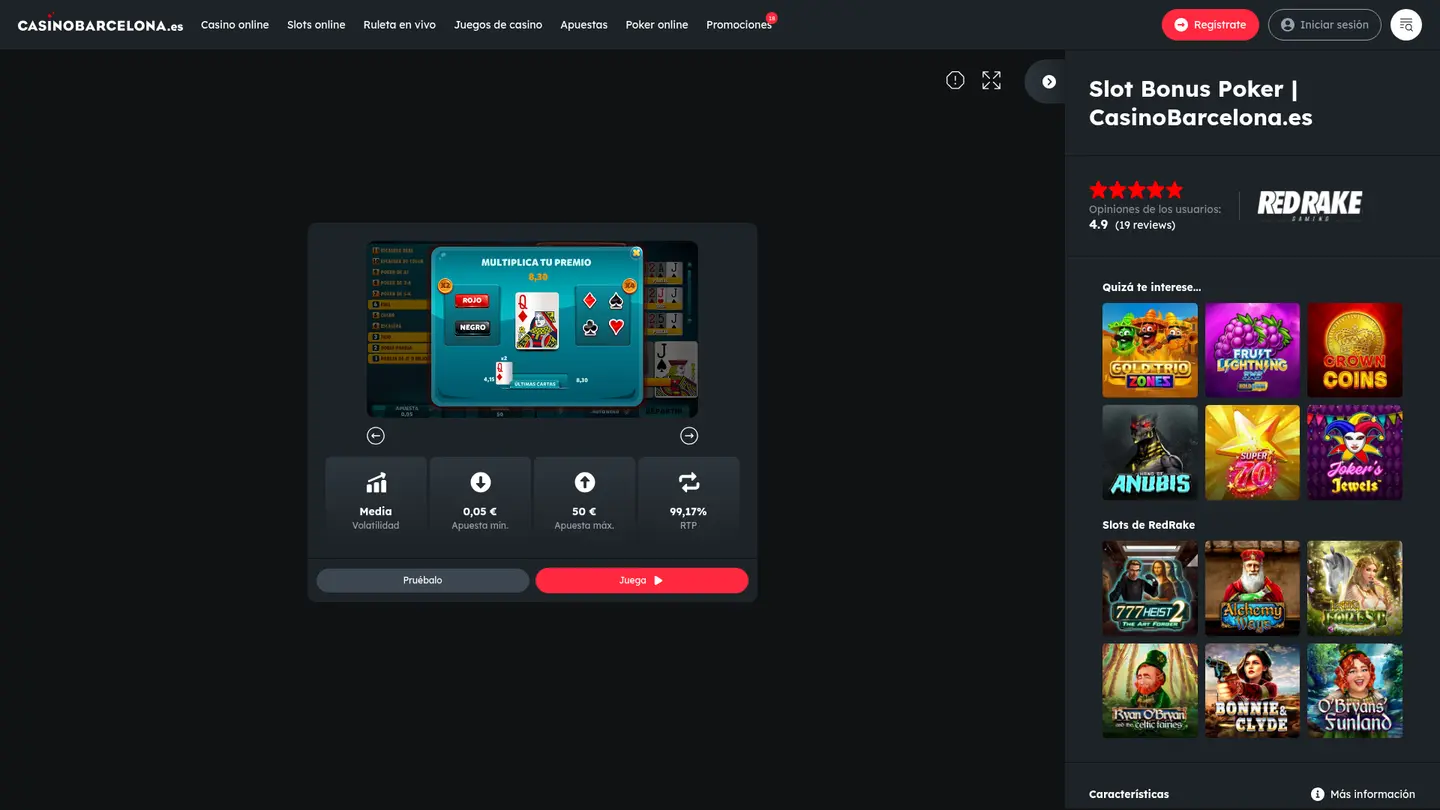1440x810 pixels.
Task: Click the RedRake Gaming logo
Action: point(1310,205)
